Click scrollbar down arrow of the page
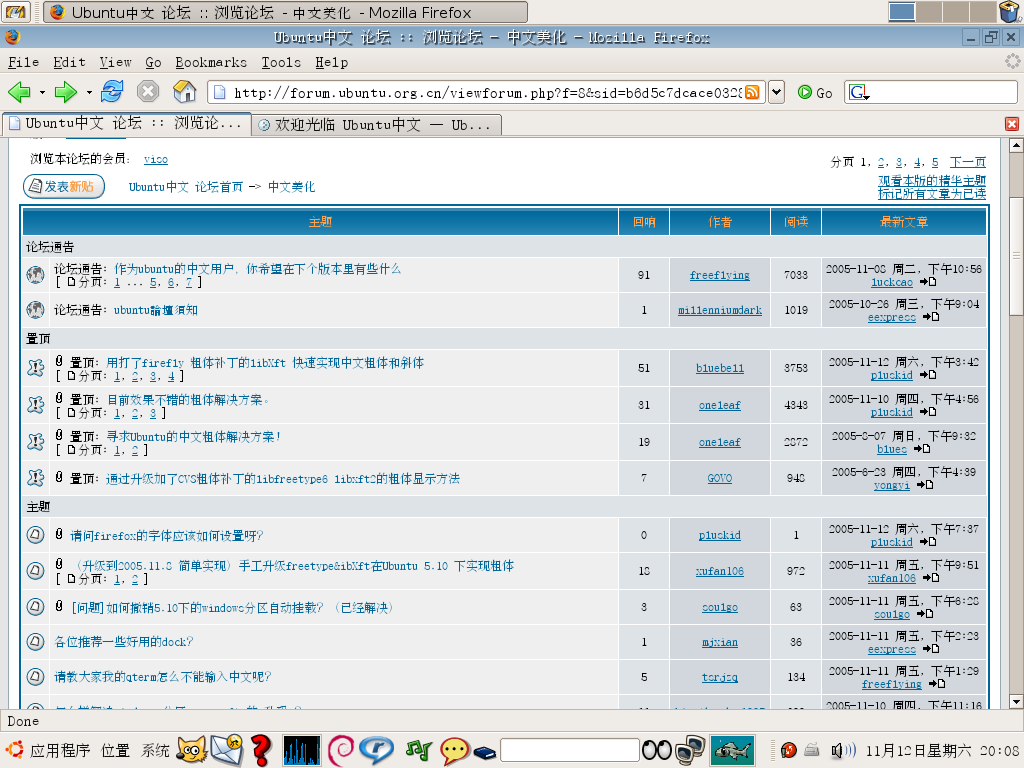Screen dimensions: 1024x768 tap(1016, 701)
